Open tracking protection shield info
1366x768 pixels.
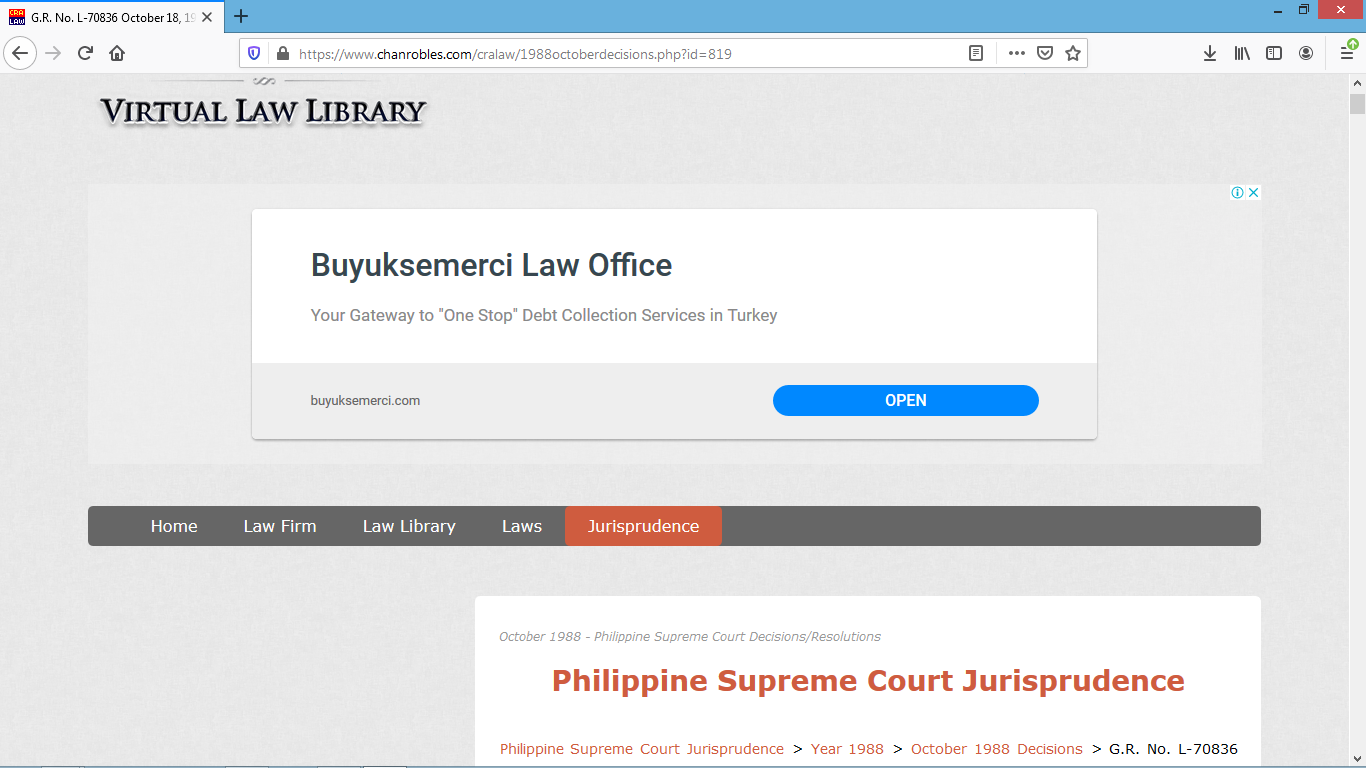pos(254,54)
